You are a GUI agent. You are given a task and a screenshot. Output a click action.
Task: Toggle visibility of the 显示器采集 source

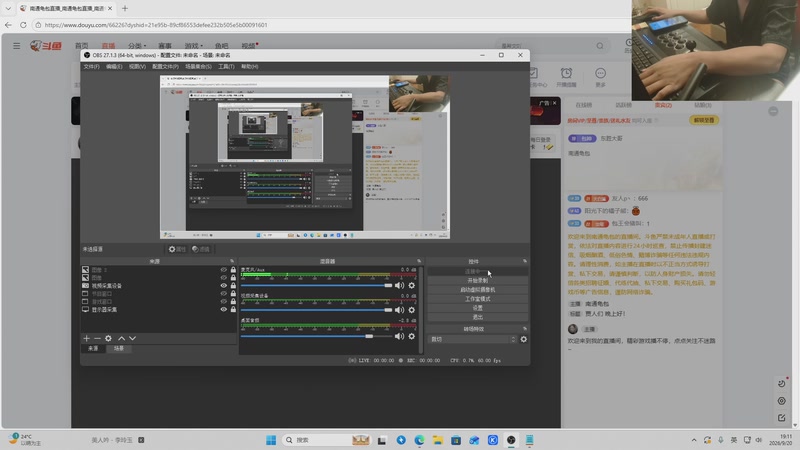pos(223,309)
